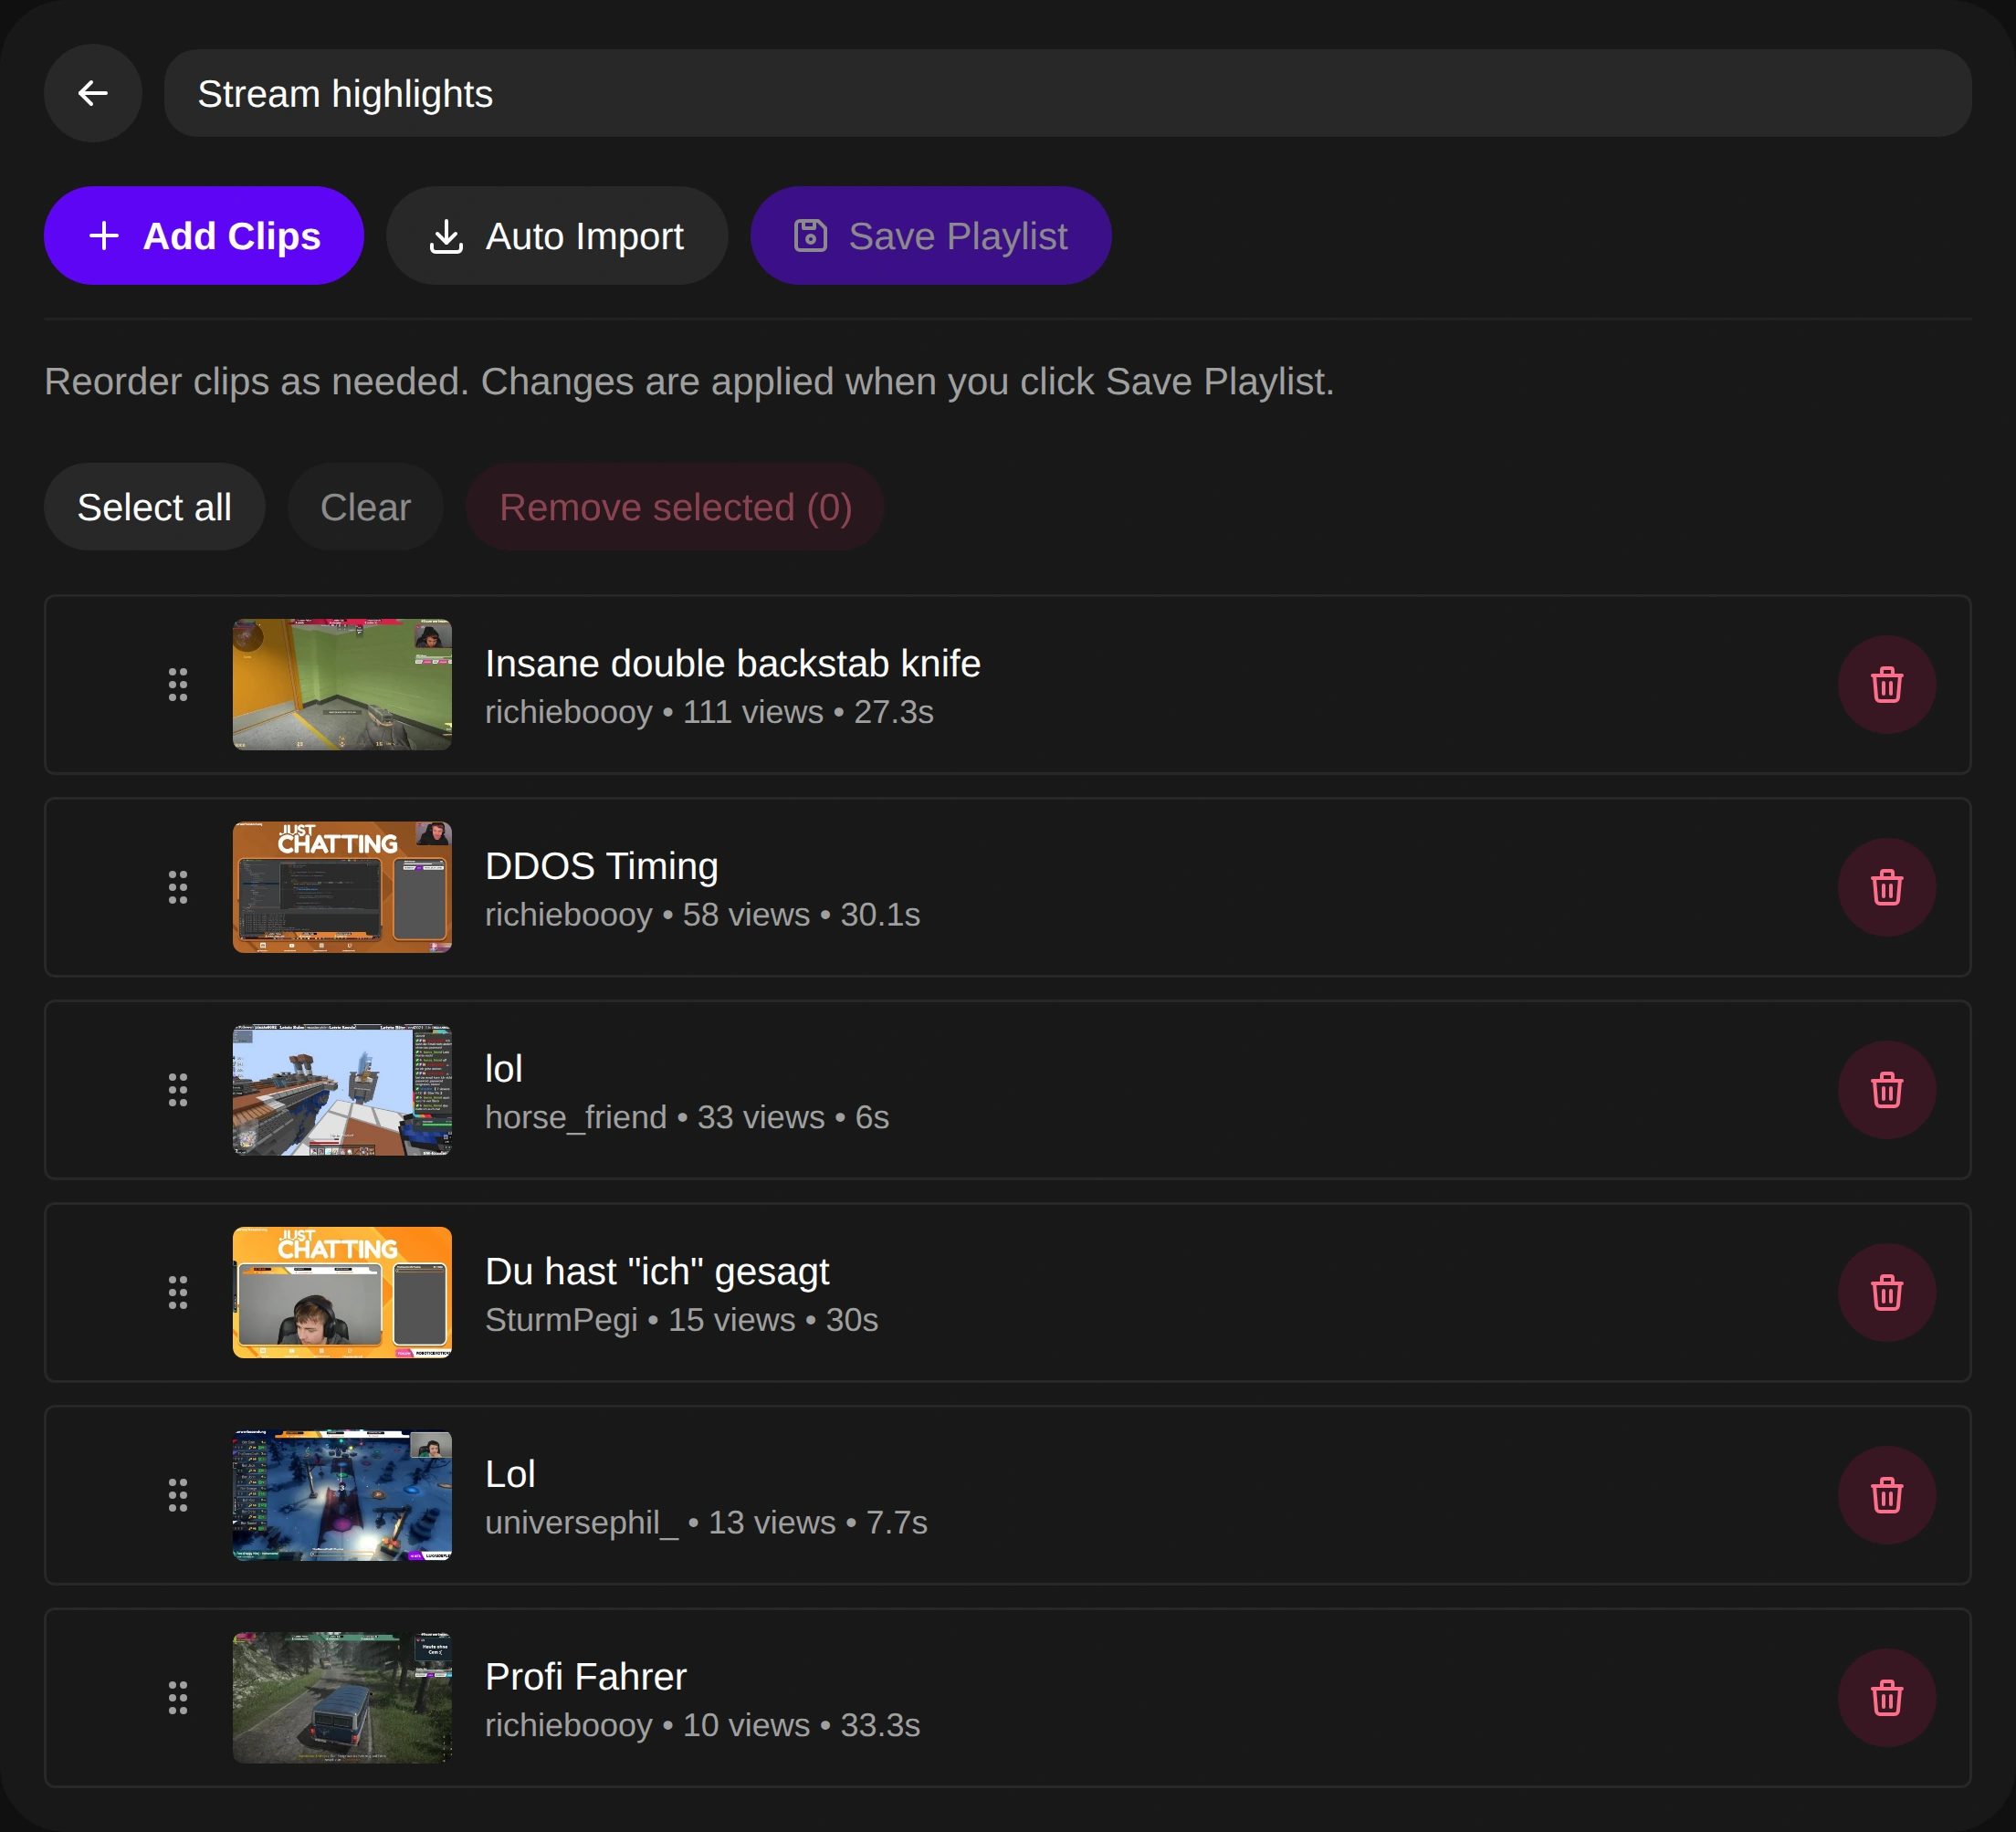Image resolution: width=2016 pixels, height=1832 pixels.
Task: Click "universephil_ • 13 views • 7.7s" text
Action: (706, 1522)
